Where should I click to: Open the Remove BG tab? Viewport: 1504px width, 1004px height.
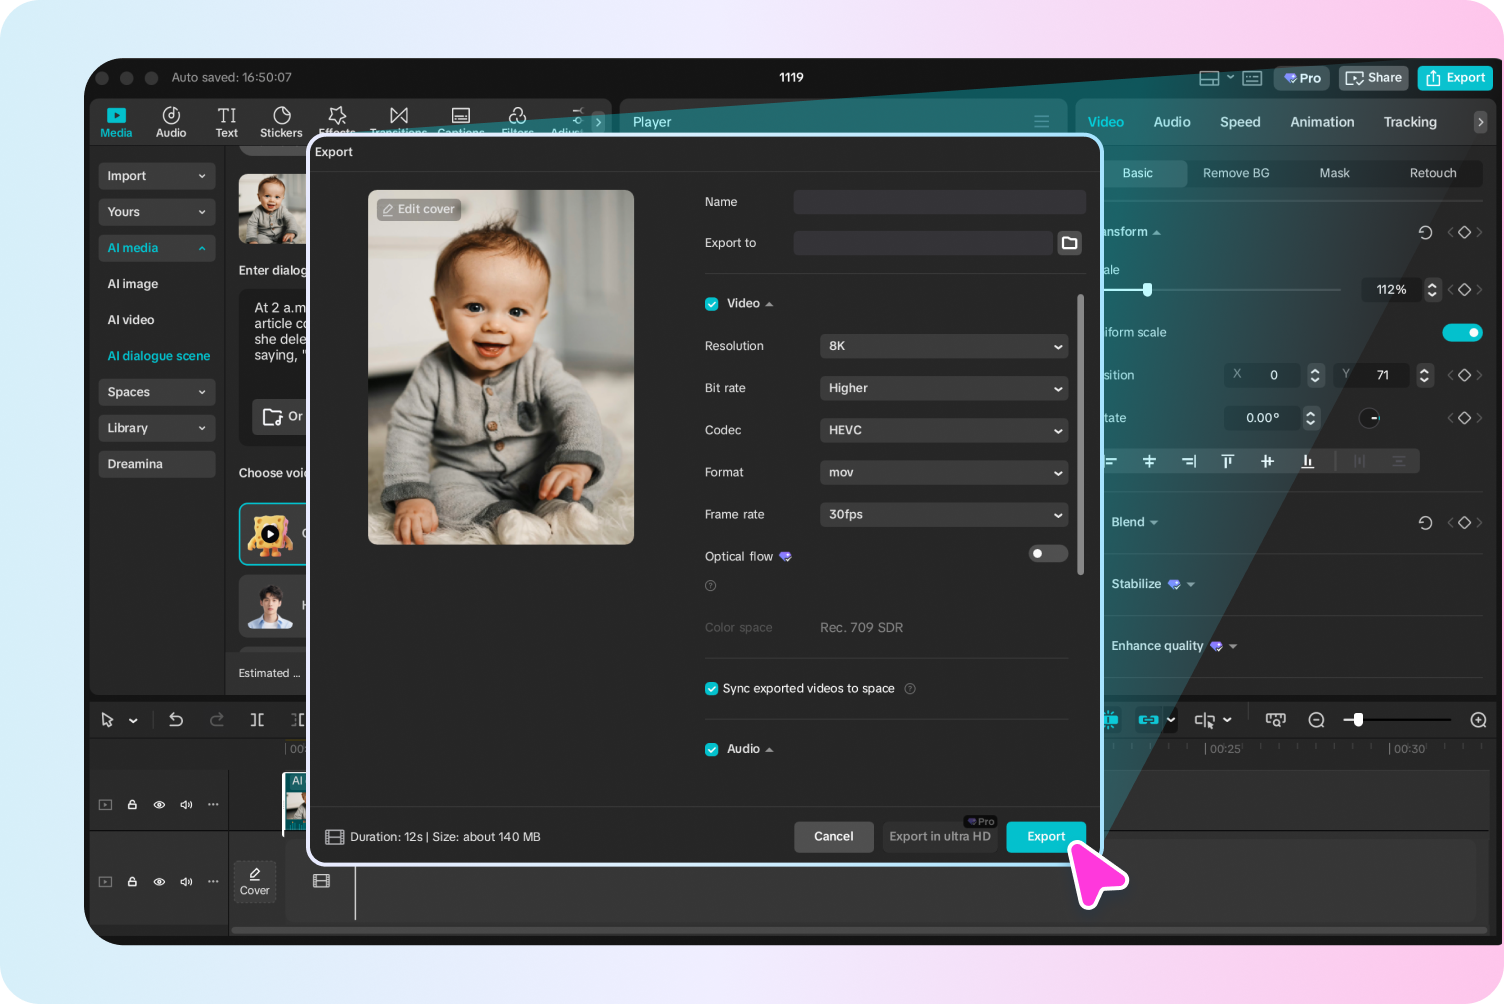[1236, 173]
